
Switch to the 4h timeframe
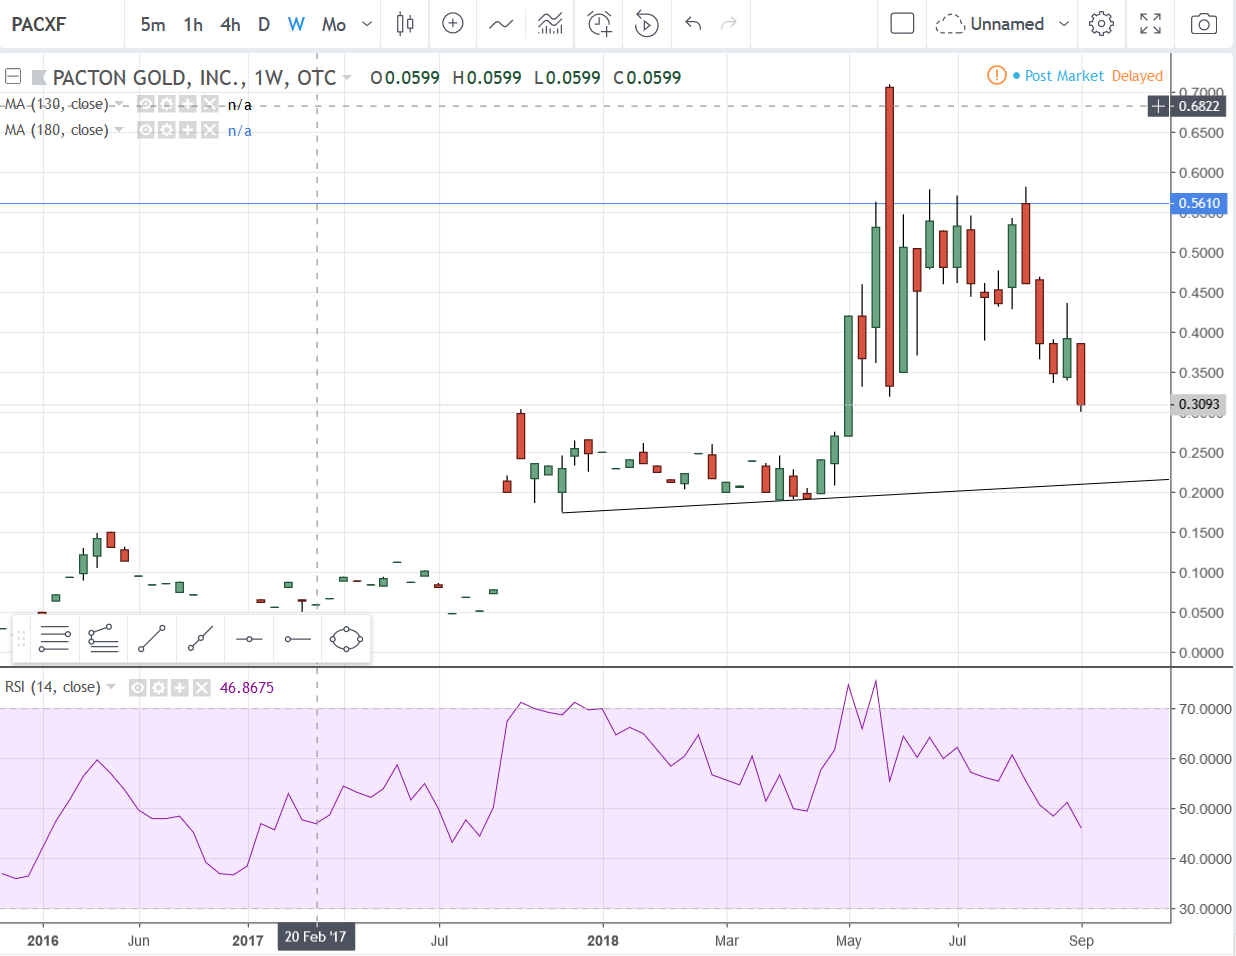pos(230,24)
